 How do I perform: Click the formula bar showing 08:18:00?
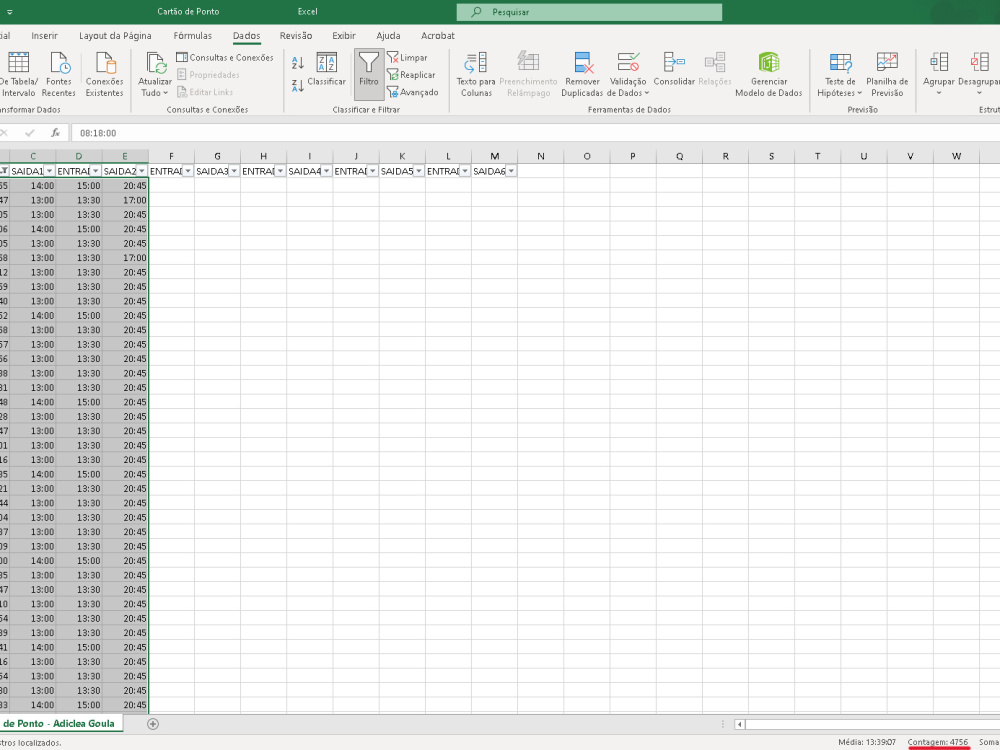534,133
